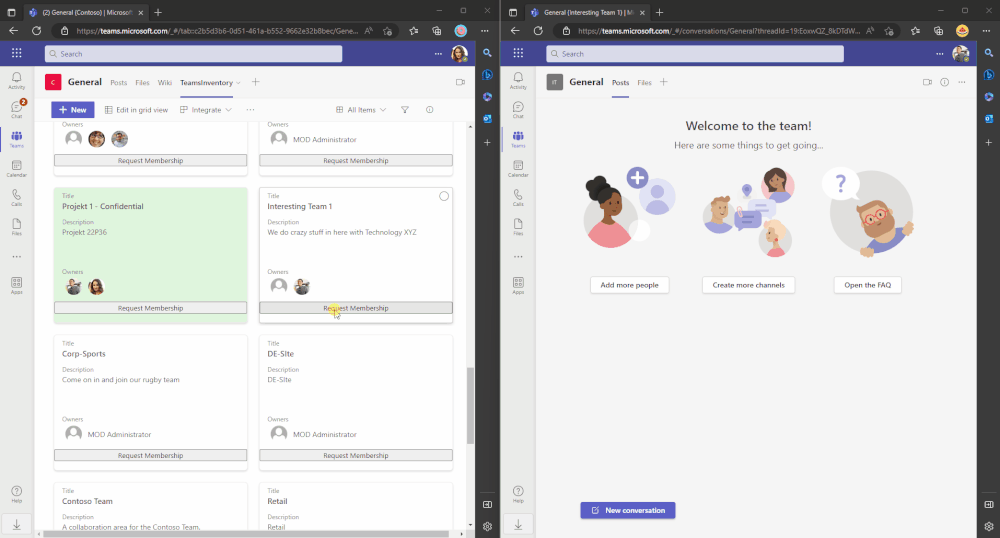Open the Edge sidebar search icon in left window
The image size is (1000, 538).
487,53
